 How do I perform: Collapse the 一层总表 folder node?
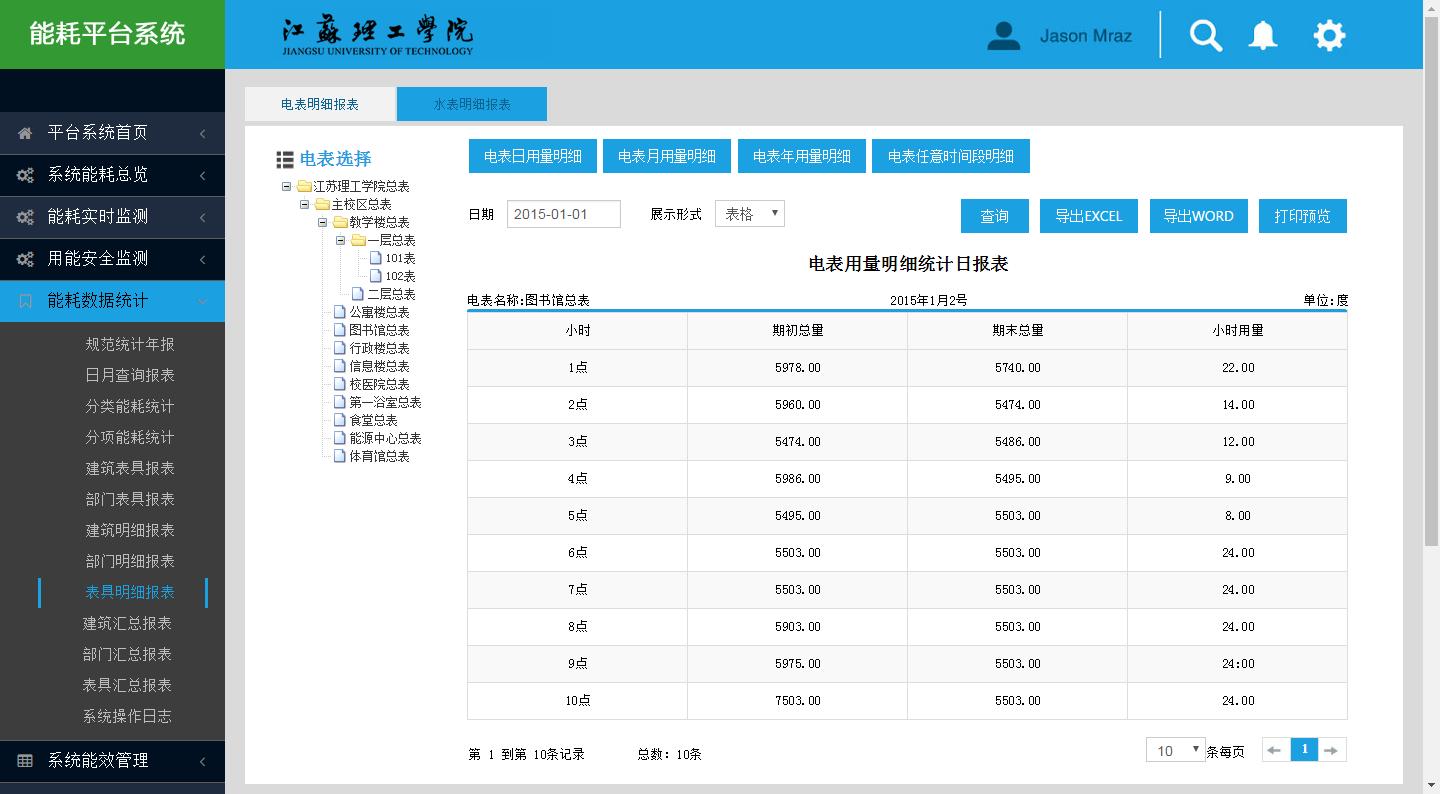pyautogui.click(x=341, y=240)
